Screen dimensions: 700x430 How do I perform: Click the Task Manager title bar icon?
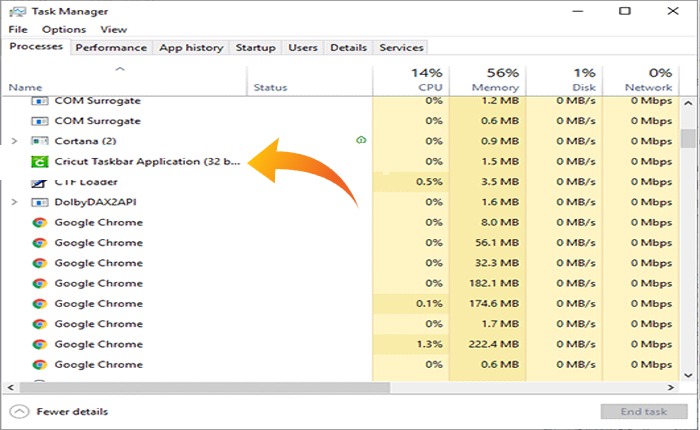(15, 12)
